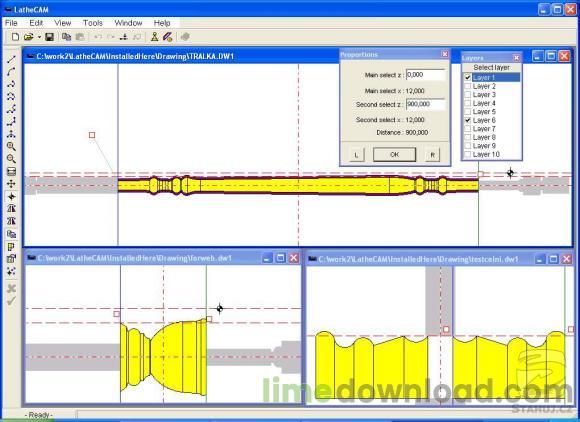Image resolution: width=580 pixels, height=422 pixels.
Task: Enable the Layer 2 checkbox
Action: 468,86
